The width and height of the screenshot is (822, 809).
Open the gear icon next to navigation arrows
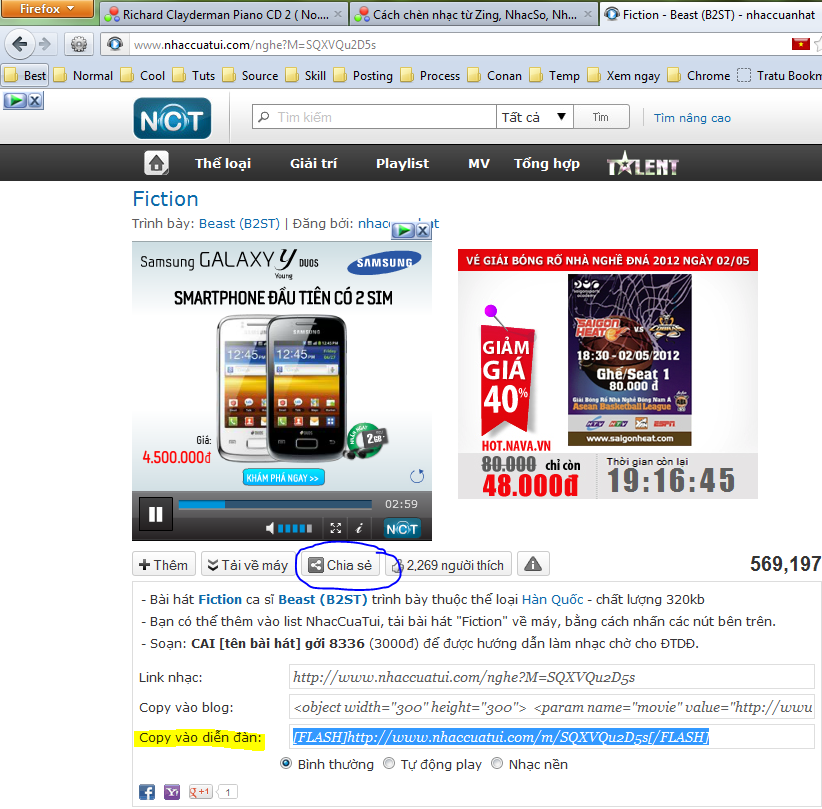79,44
